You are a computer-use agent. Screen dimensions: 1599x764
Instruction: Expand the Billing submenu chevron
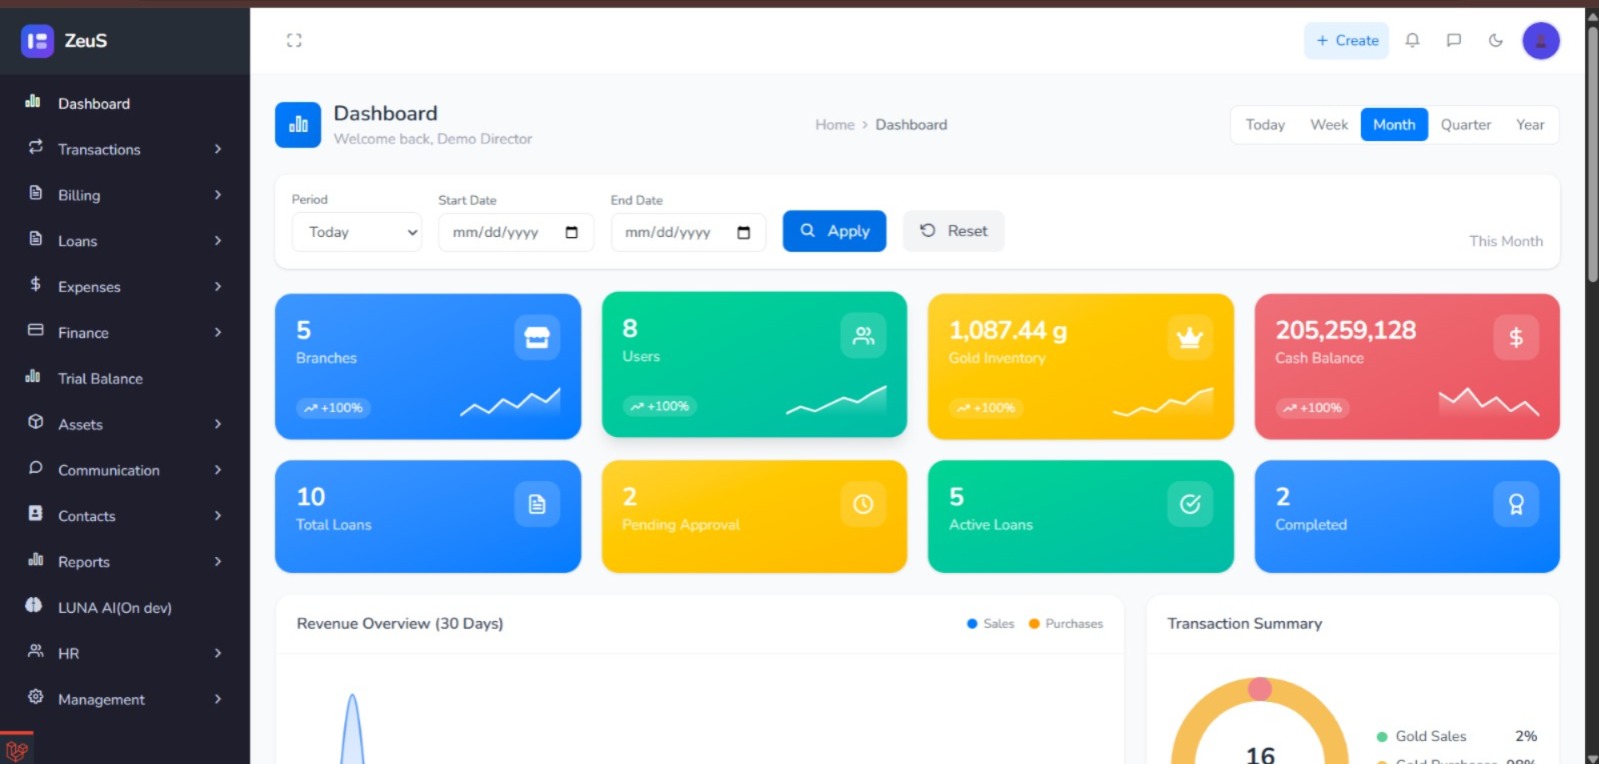217,195
